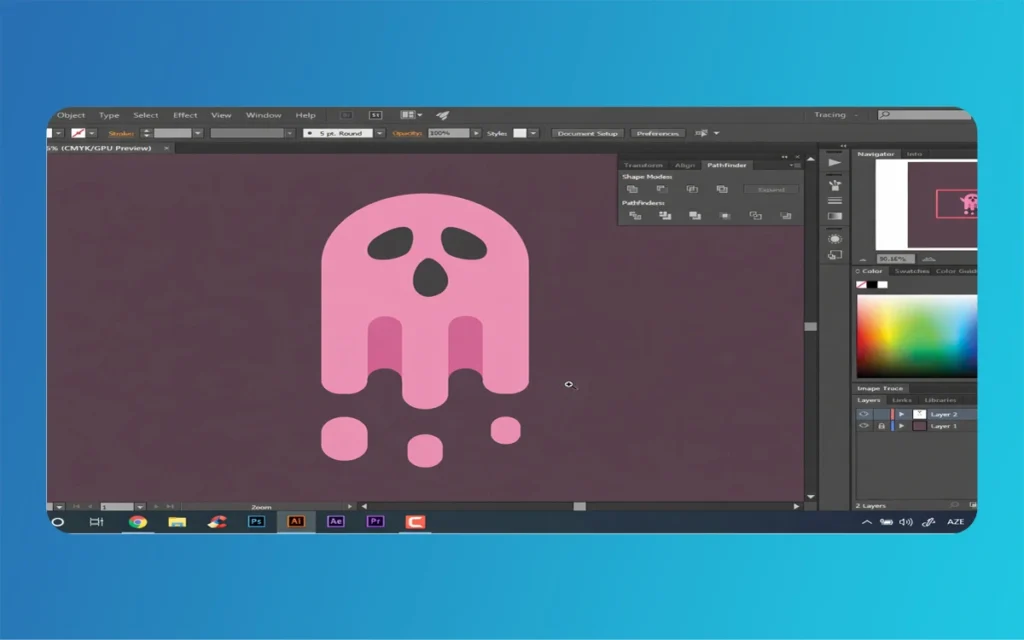Apply the Minus Front shape mode

pos(662,189)
